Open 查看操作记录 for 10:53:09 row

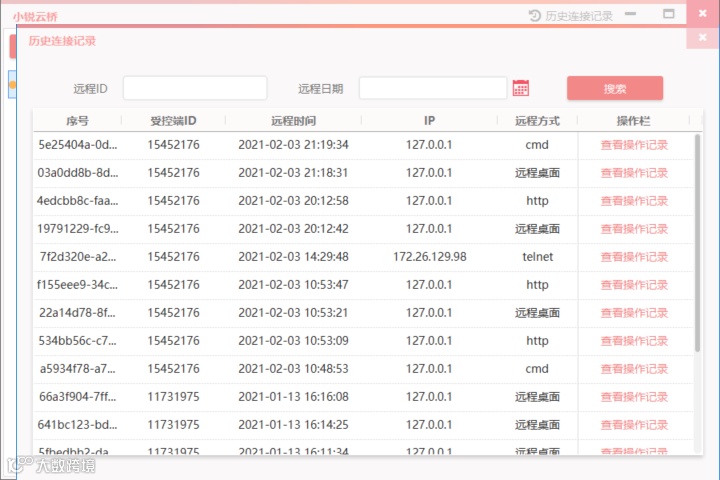pyautogui.click(x=634, y=341)
